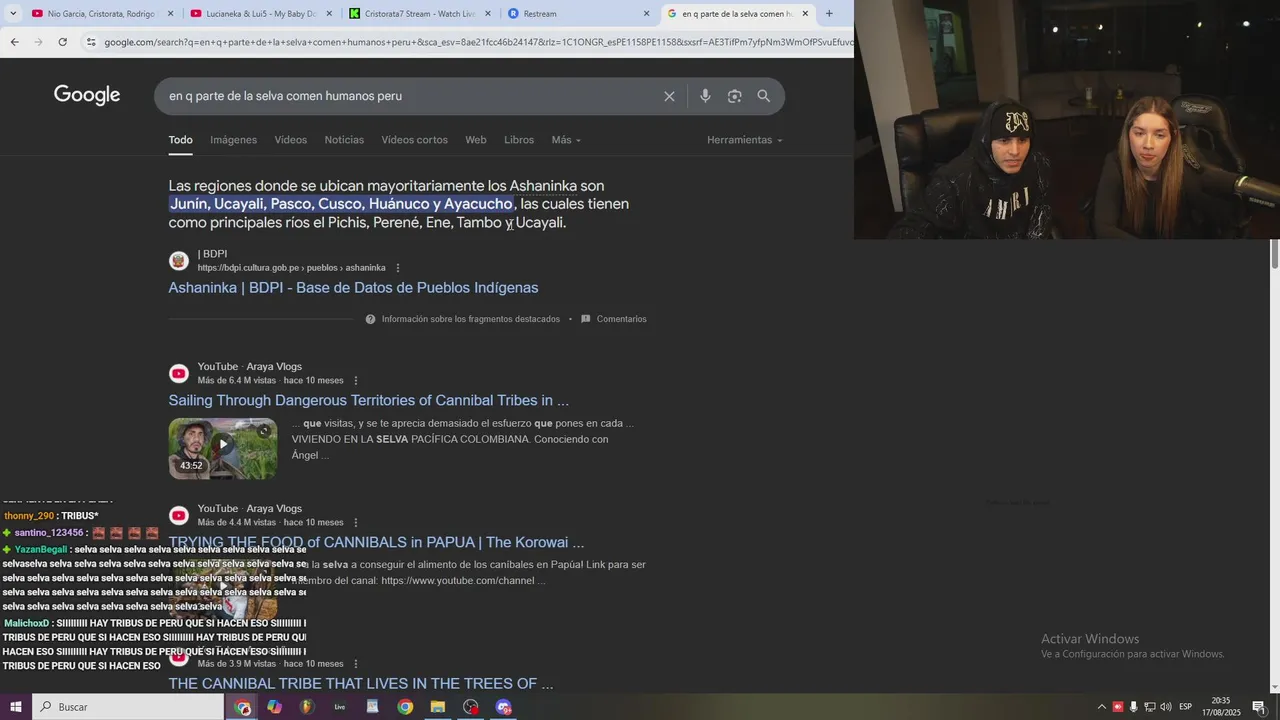View site information for the address bar
The height and width of the screenshot is (720, 1280).
pos(91,42)
